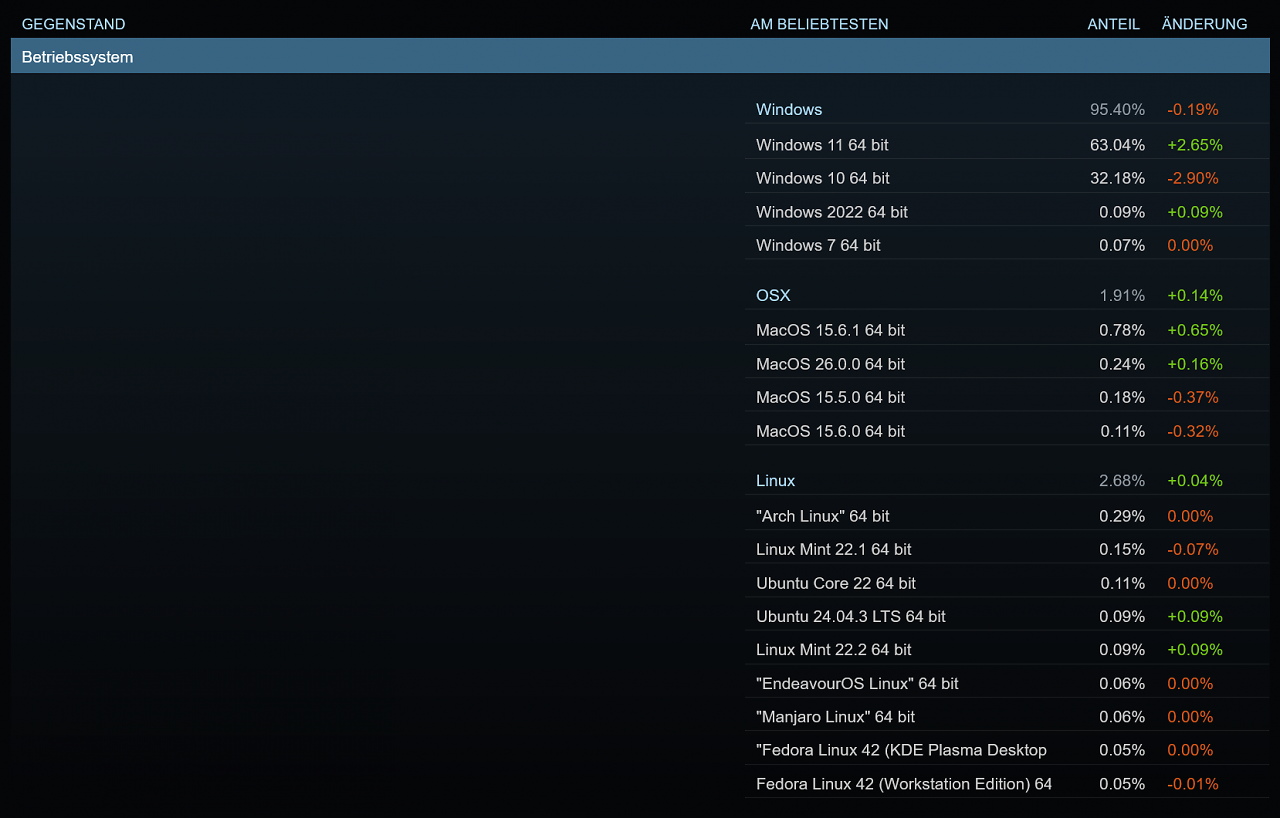The width and height of the screenshot is (1280, 818).
Task: Click the +0.04% change value
Action: point(1195,481)
